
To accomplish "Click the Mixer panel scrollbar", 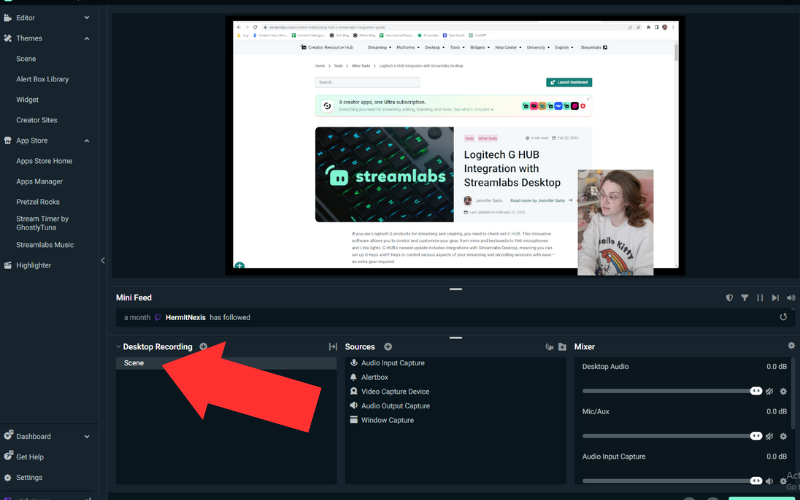I will (x=793, y=393).
